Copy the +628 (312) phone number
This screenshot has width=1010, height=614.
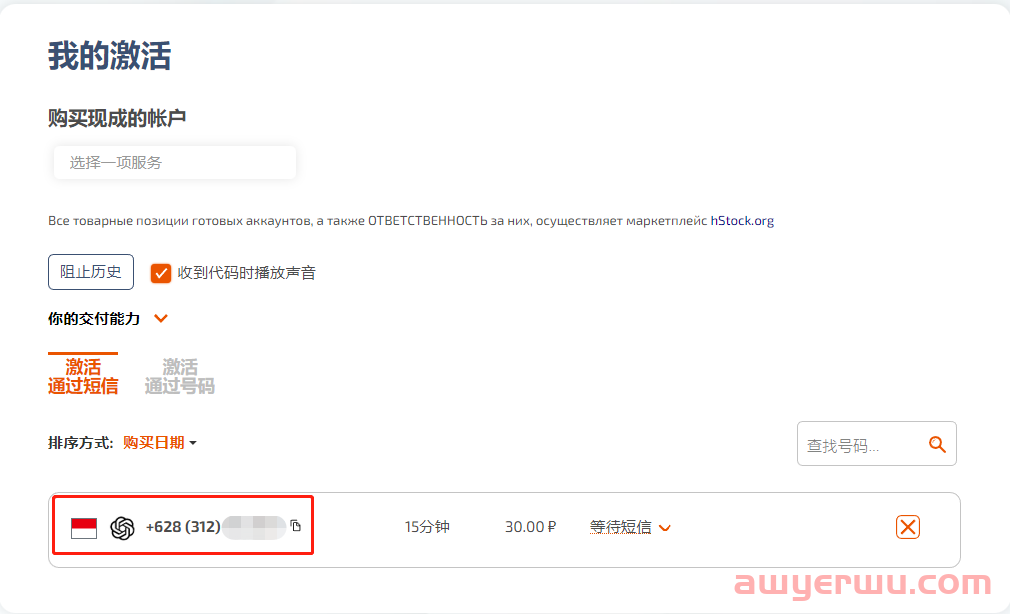point(296,526)
